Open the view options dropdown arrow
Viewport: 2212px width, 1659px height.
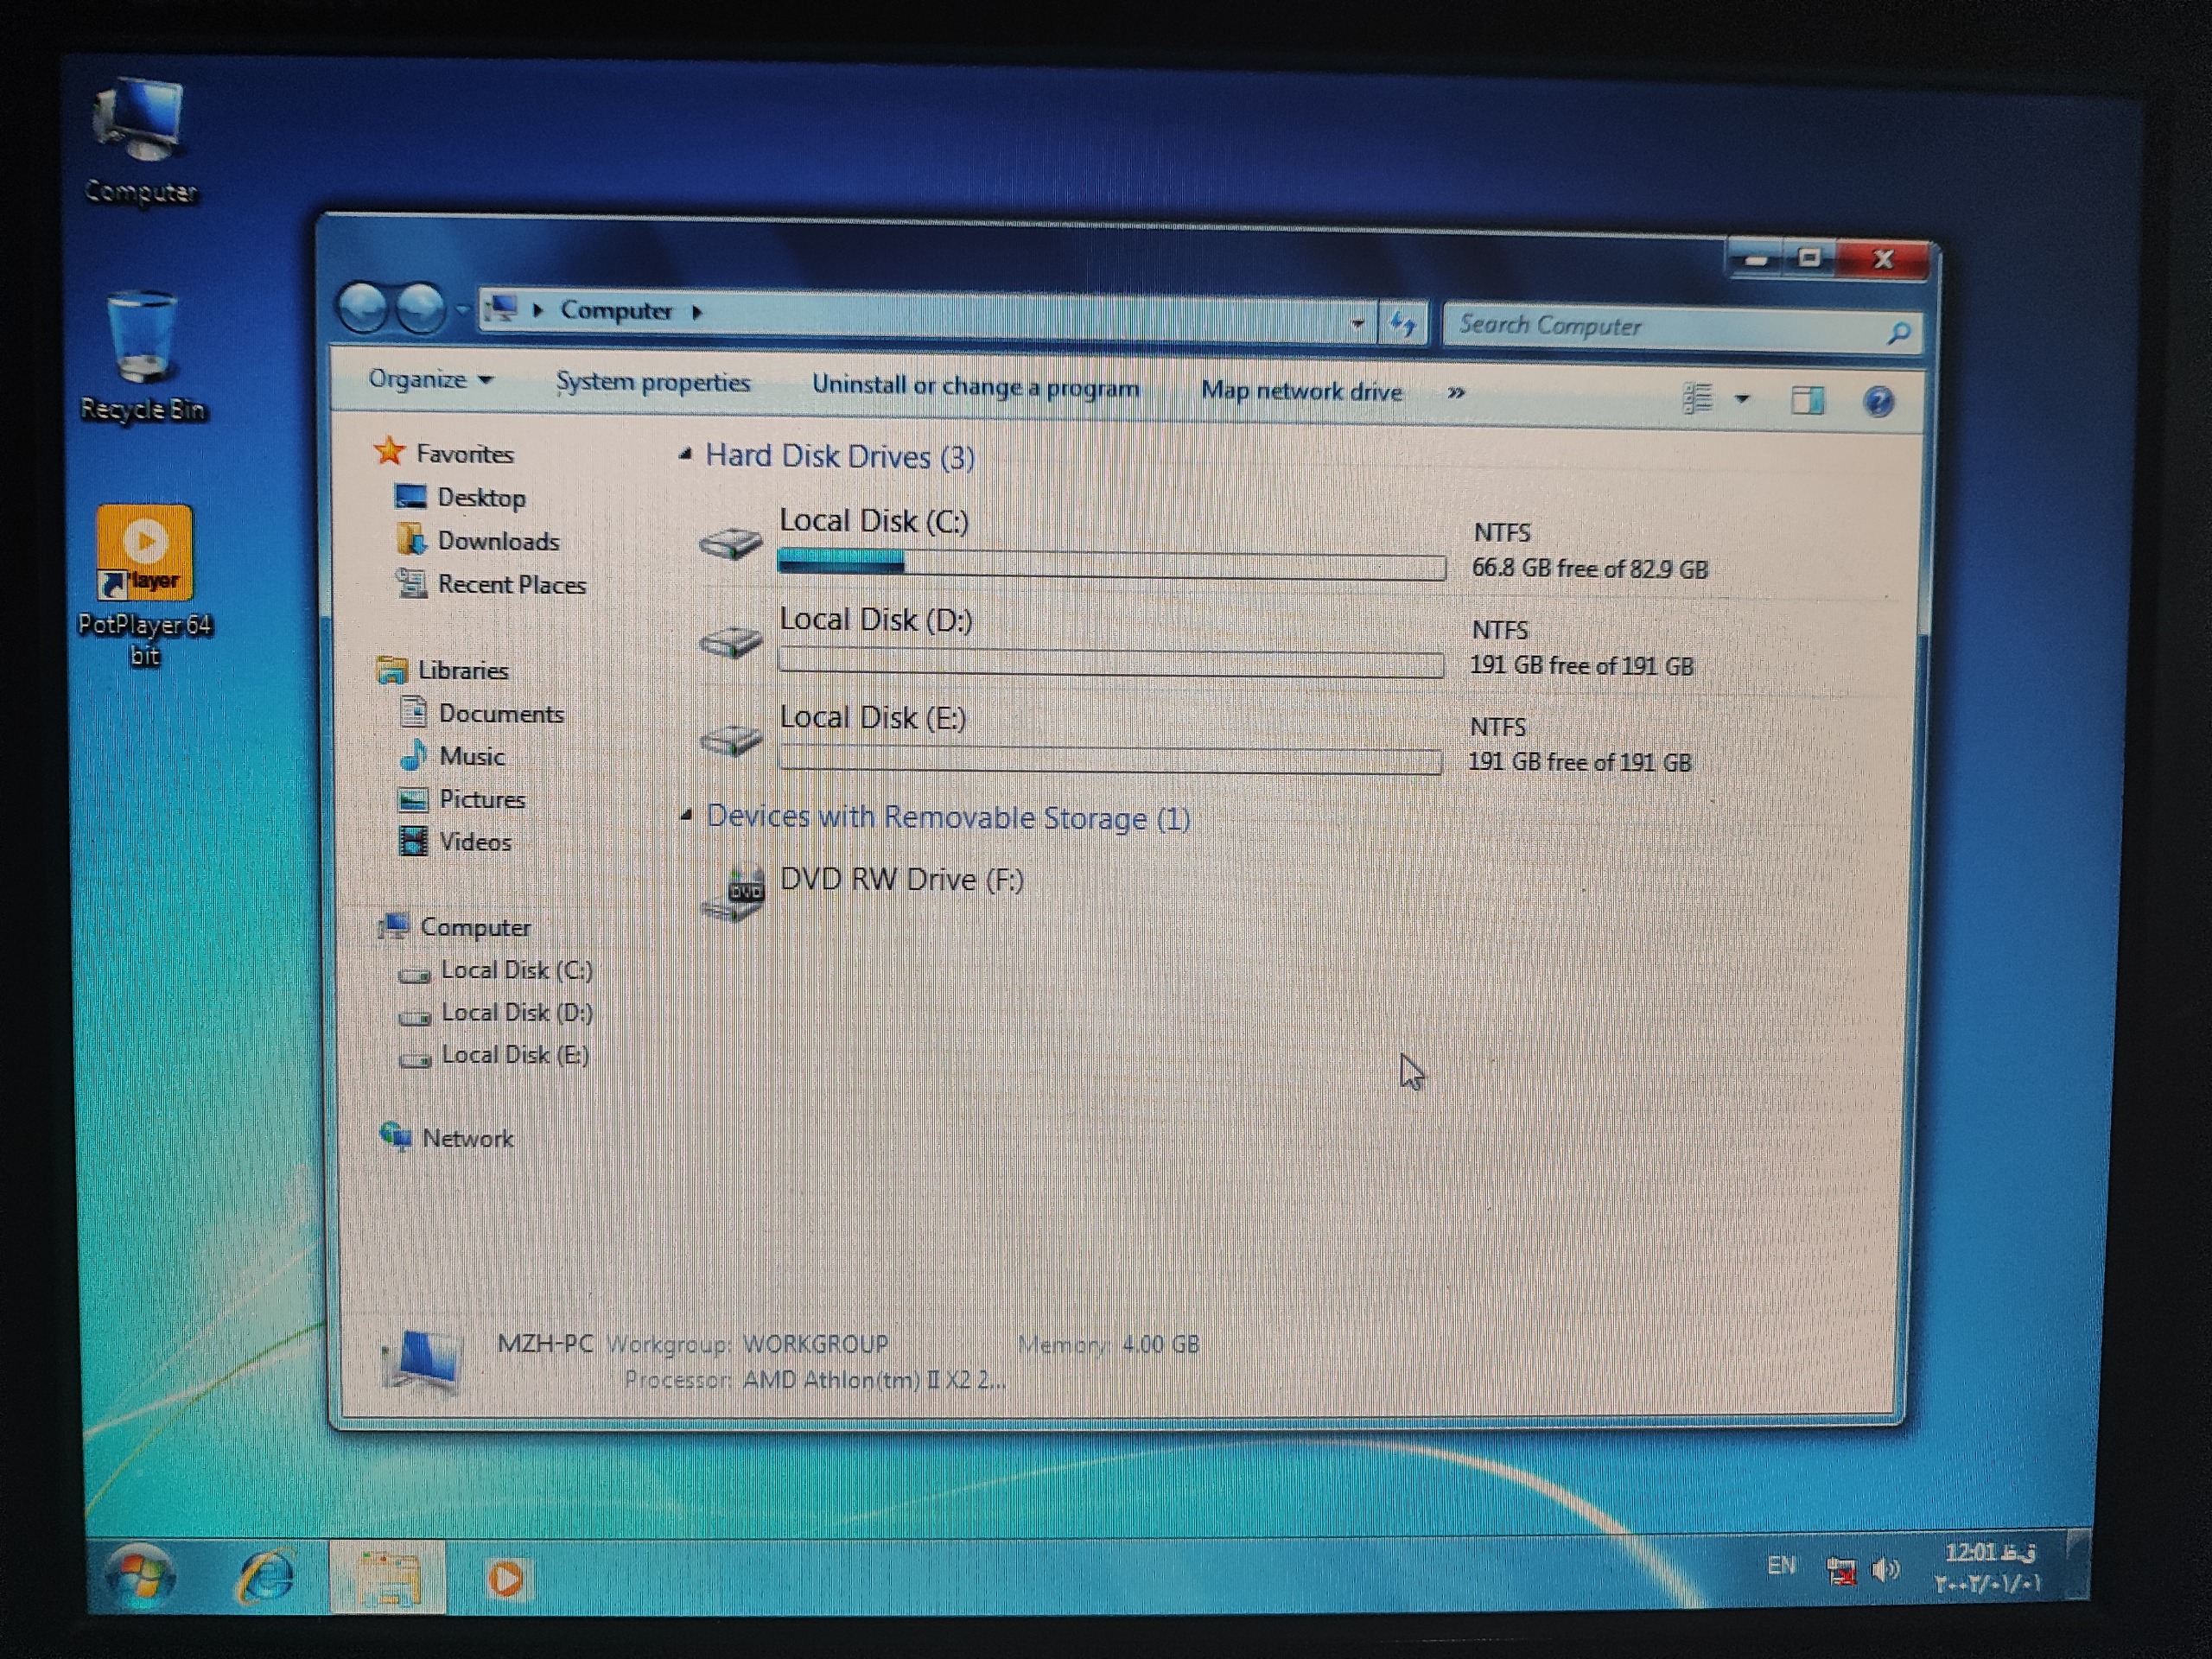(1742, 399)
